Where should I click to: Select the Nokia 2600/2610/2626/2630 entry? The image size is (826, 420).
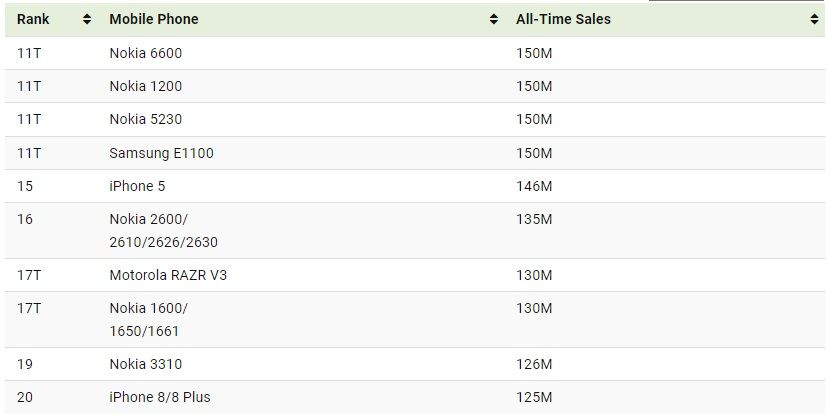point(163,231)
